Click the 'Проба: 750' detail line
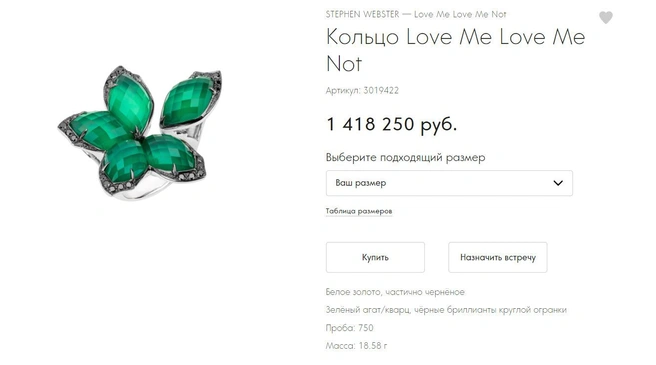This screenshot has height=365, width=656. click(349, 328)
